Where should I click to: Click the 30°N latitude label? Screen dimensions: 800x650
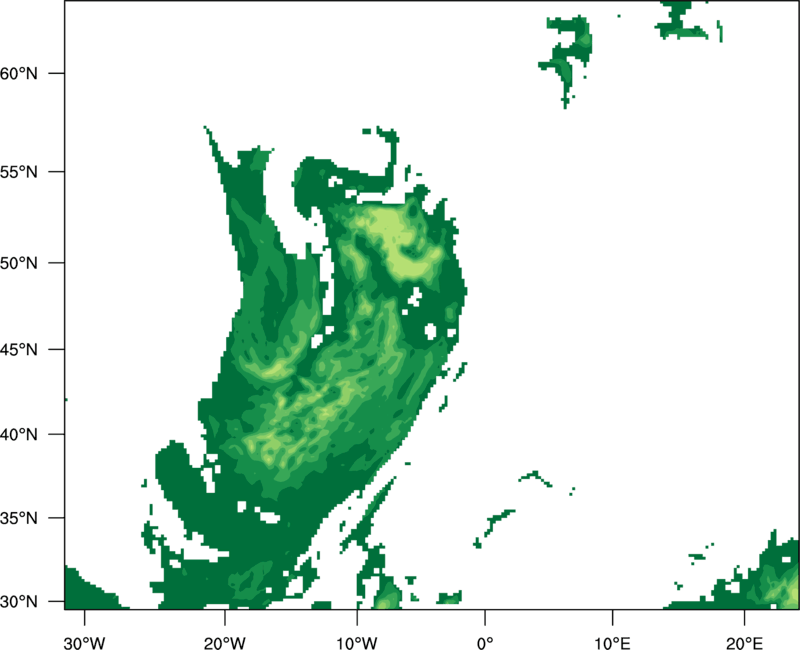[19, 602]
